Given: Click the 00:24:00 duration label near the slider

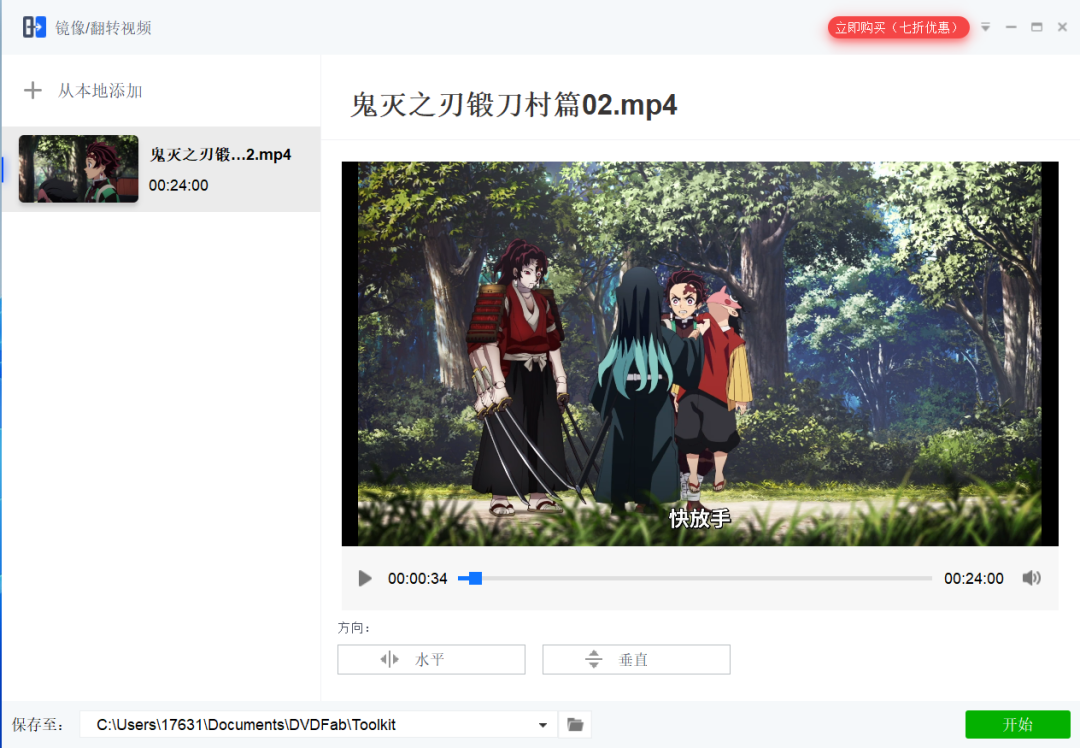Looking at the screenshot, I should coord(973,578).
